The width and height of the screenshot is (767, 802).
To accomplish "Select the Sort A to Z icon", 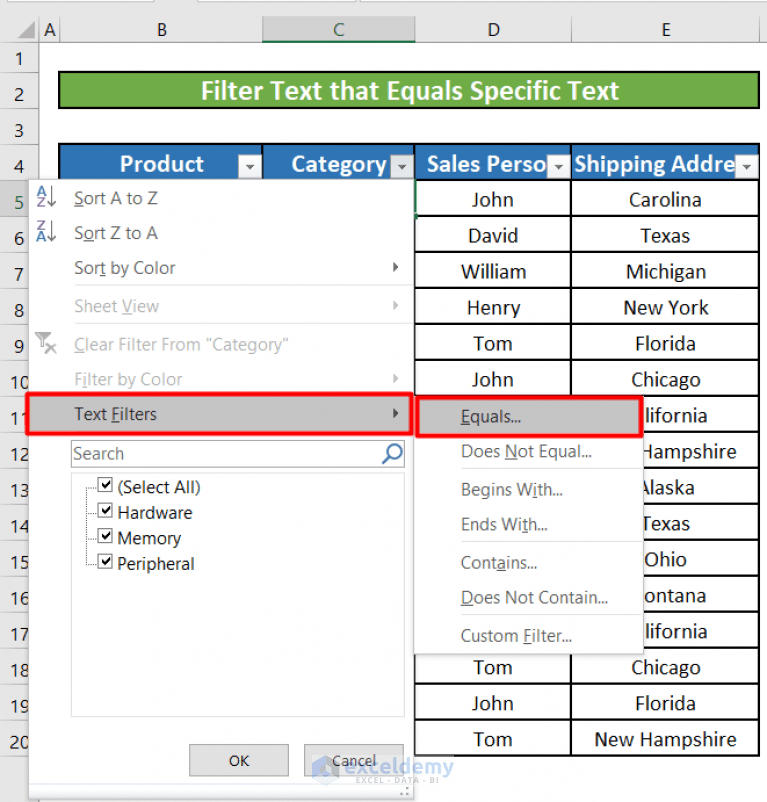I will [46, 198].
